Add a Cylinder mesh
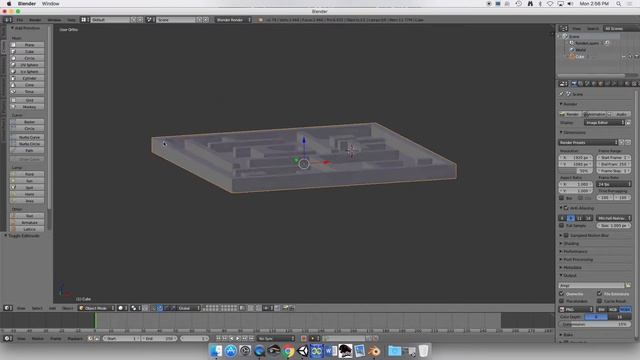The image size is (640, 360). (x=27, y=78)
